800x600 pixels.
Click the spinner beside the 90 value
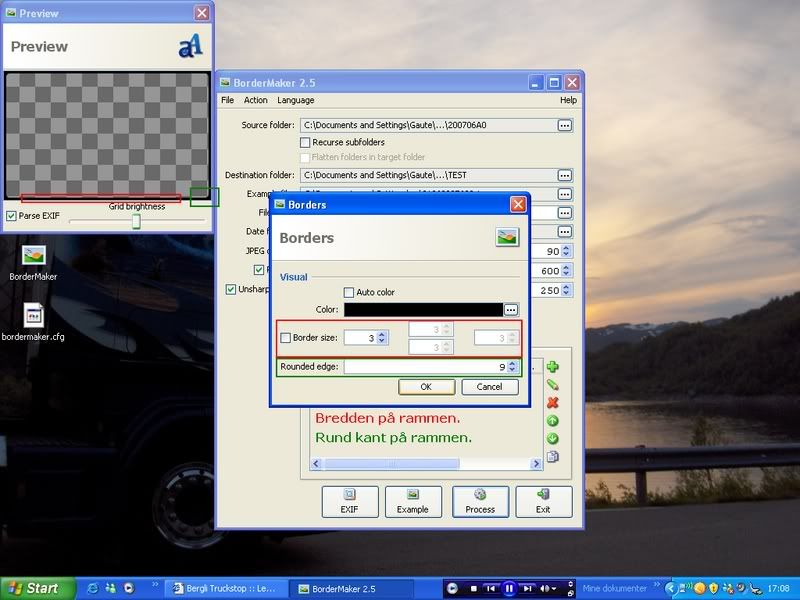[x=566, y=251]
